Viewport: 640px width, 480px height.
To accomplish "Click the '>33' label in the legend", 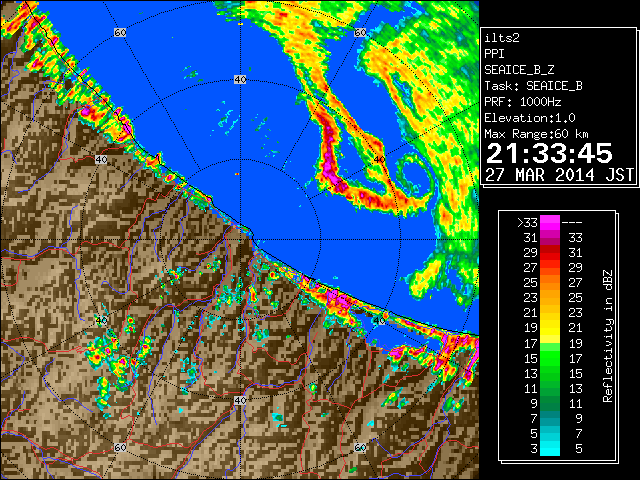I will (x=527, y=223).
